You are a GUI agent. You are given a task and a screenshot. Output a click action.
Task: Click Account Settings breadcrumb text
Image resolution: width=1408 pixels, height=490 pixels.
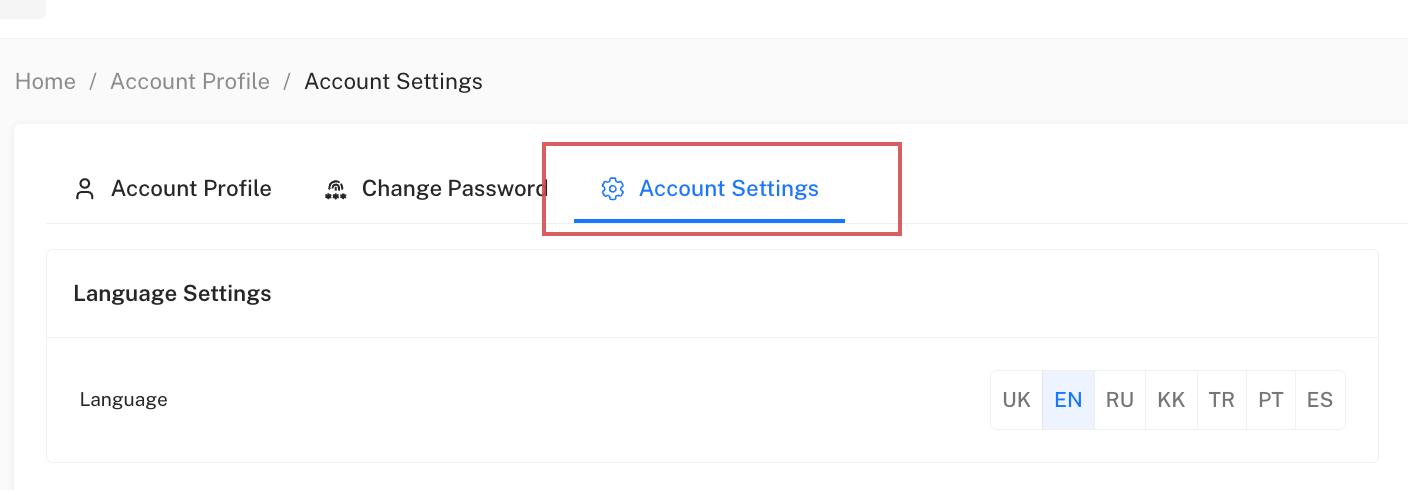(393, 82)
